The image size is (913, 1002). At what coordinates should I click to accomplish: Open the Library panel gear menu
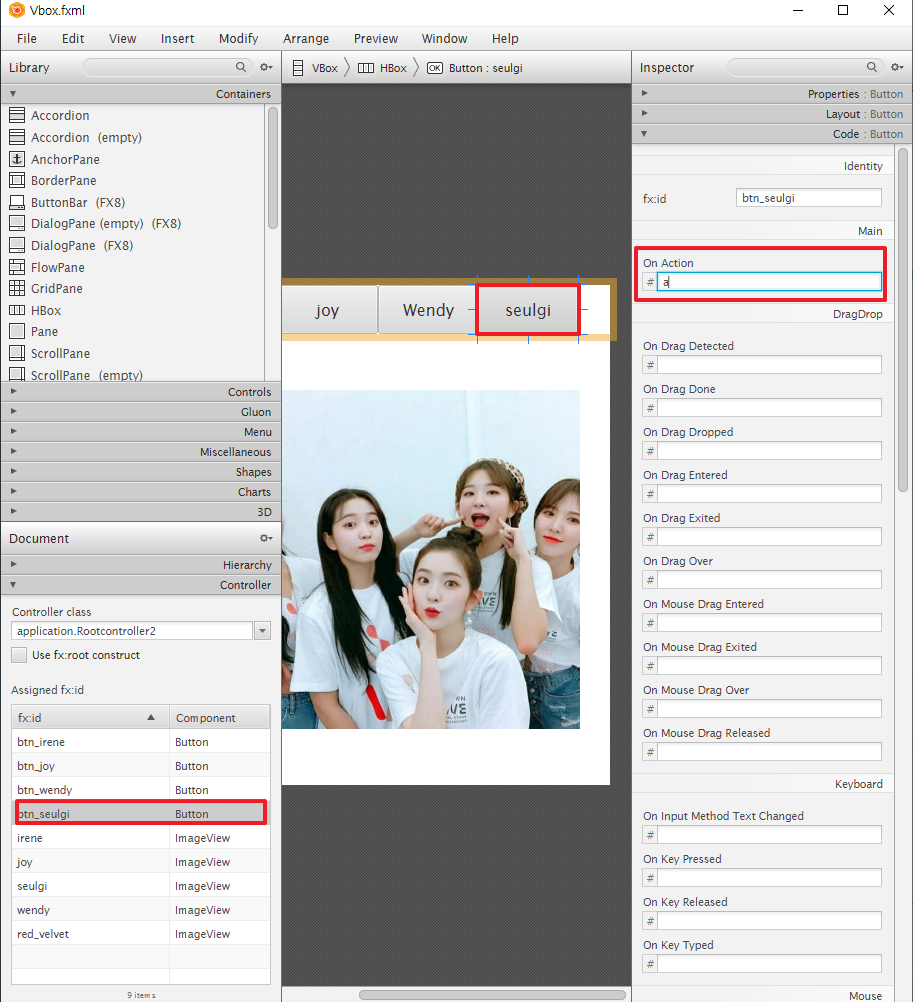[266, 67]
